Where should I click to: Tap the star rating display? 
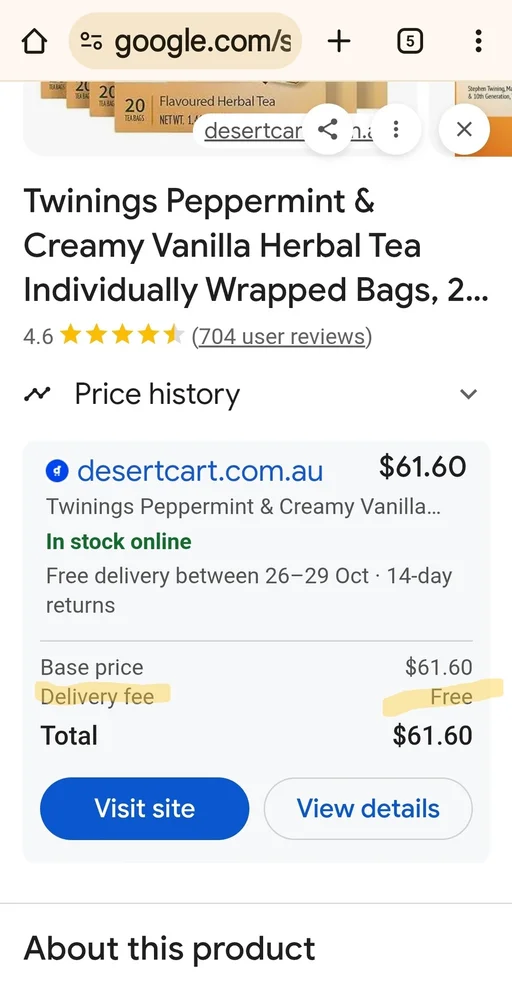[121, 335]
